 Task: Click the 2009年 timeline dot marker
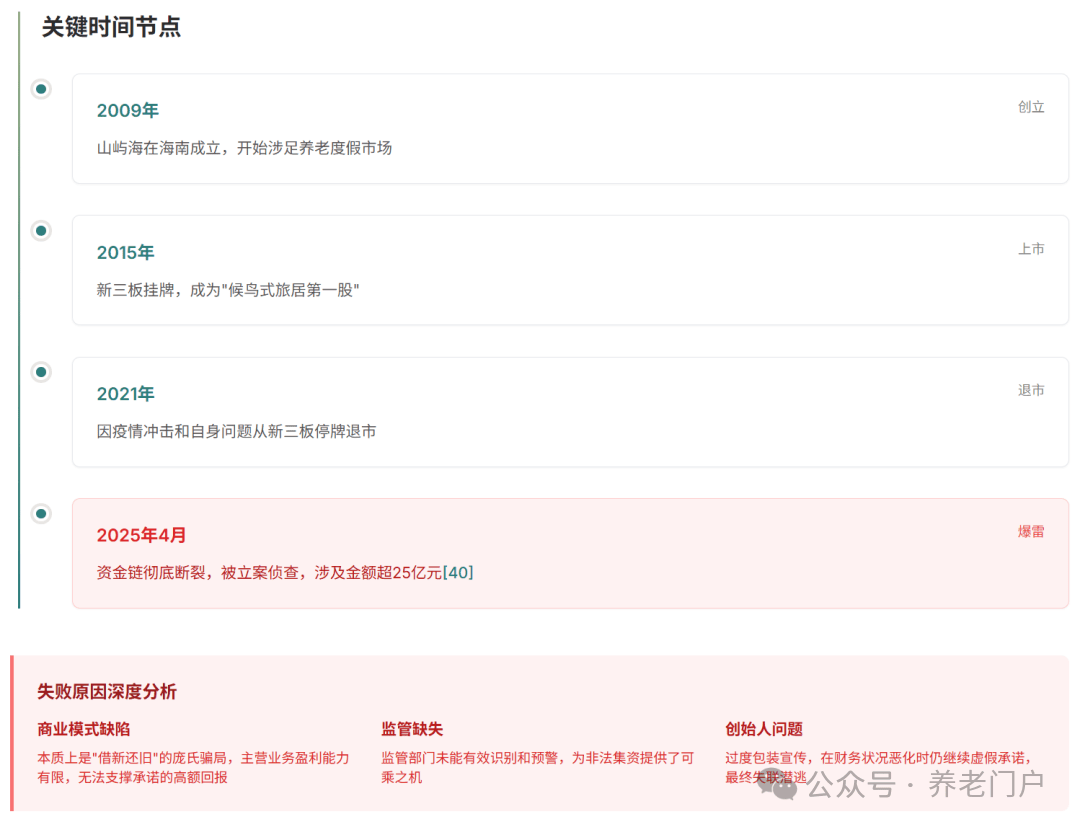tap(41, 89)
